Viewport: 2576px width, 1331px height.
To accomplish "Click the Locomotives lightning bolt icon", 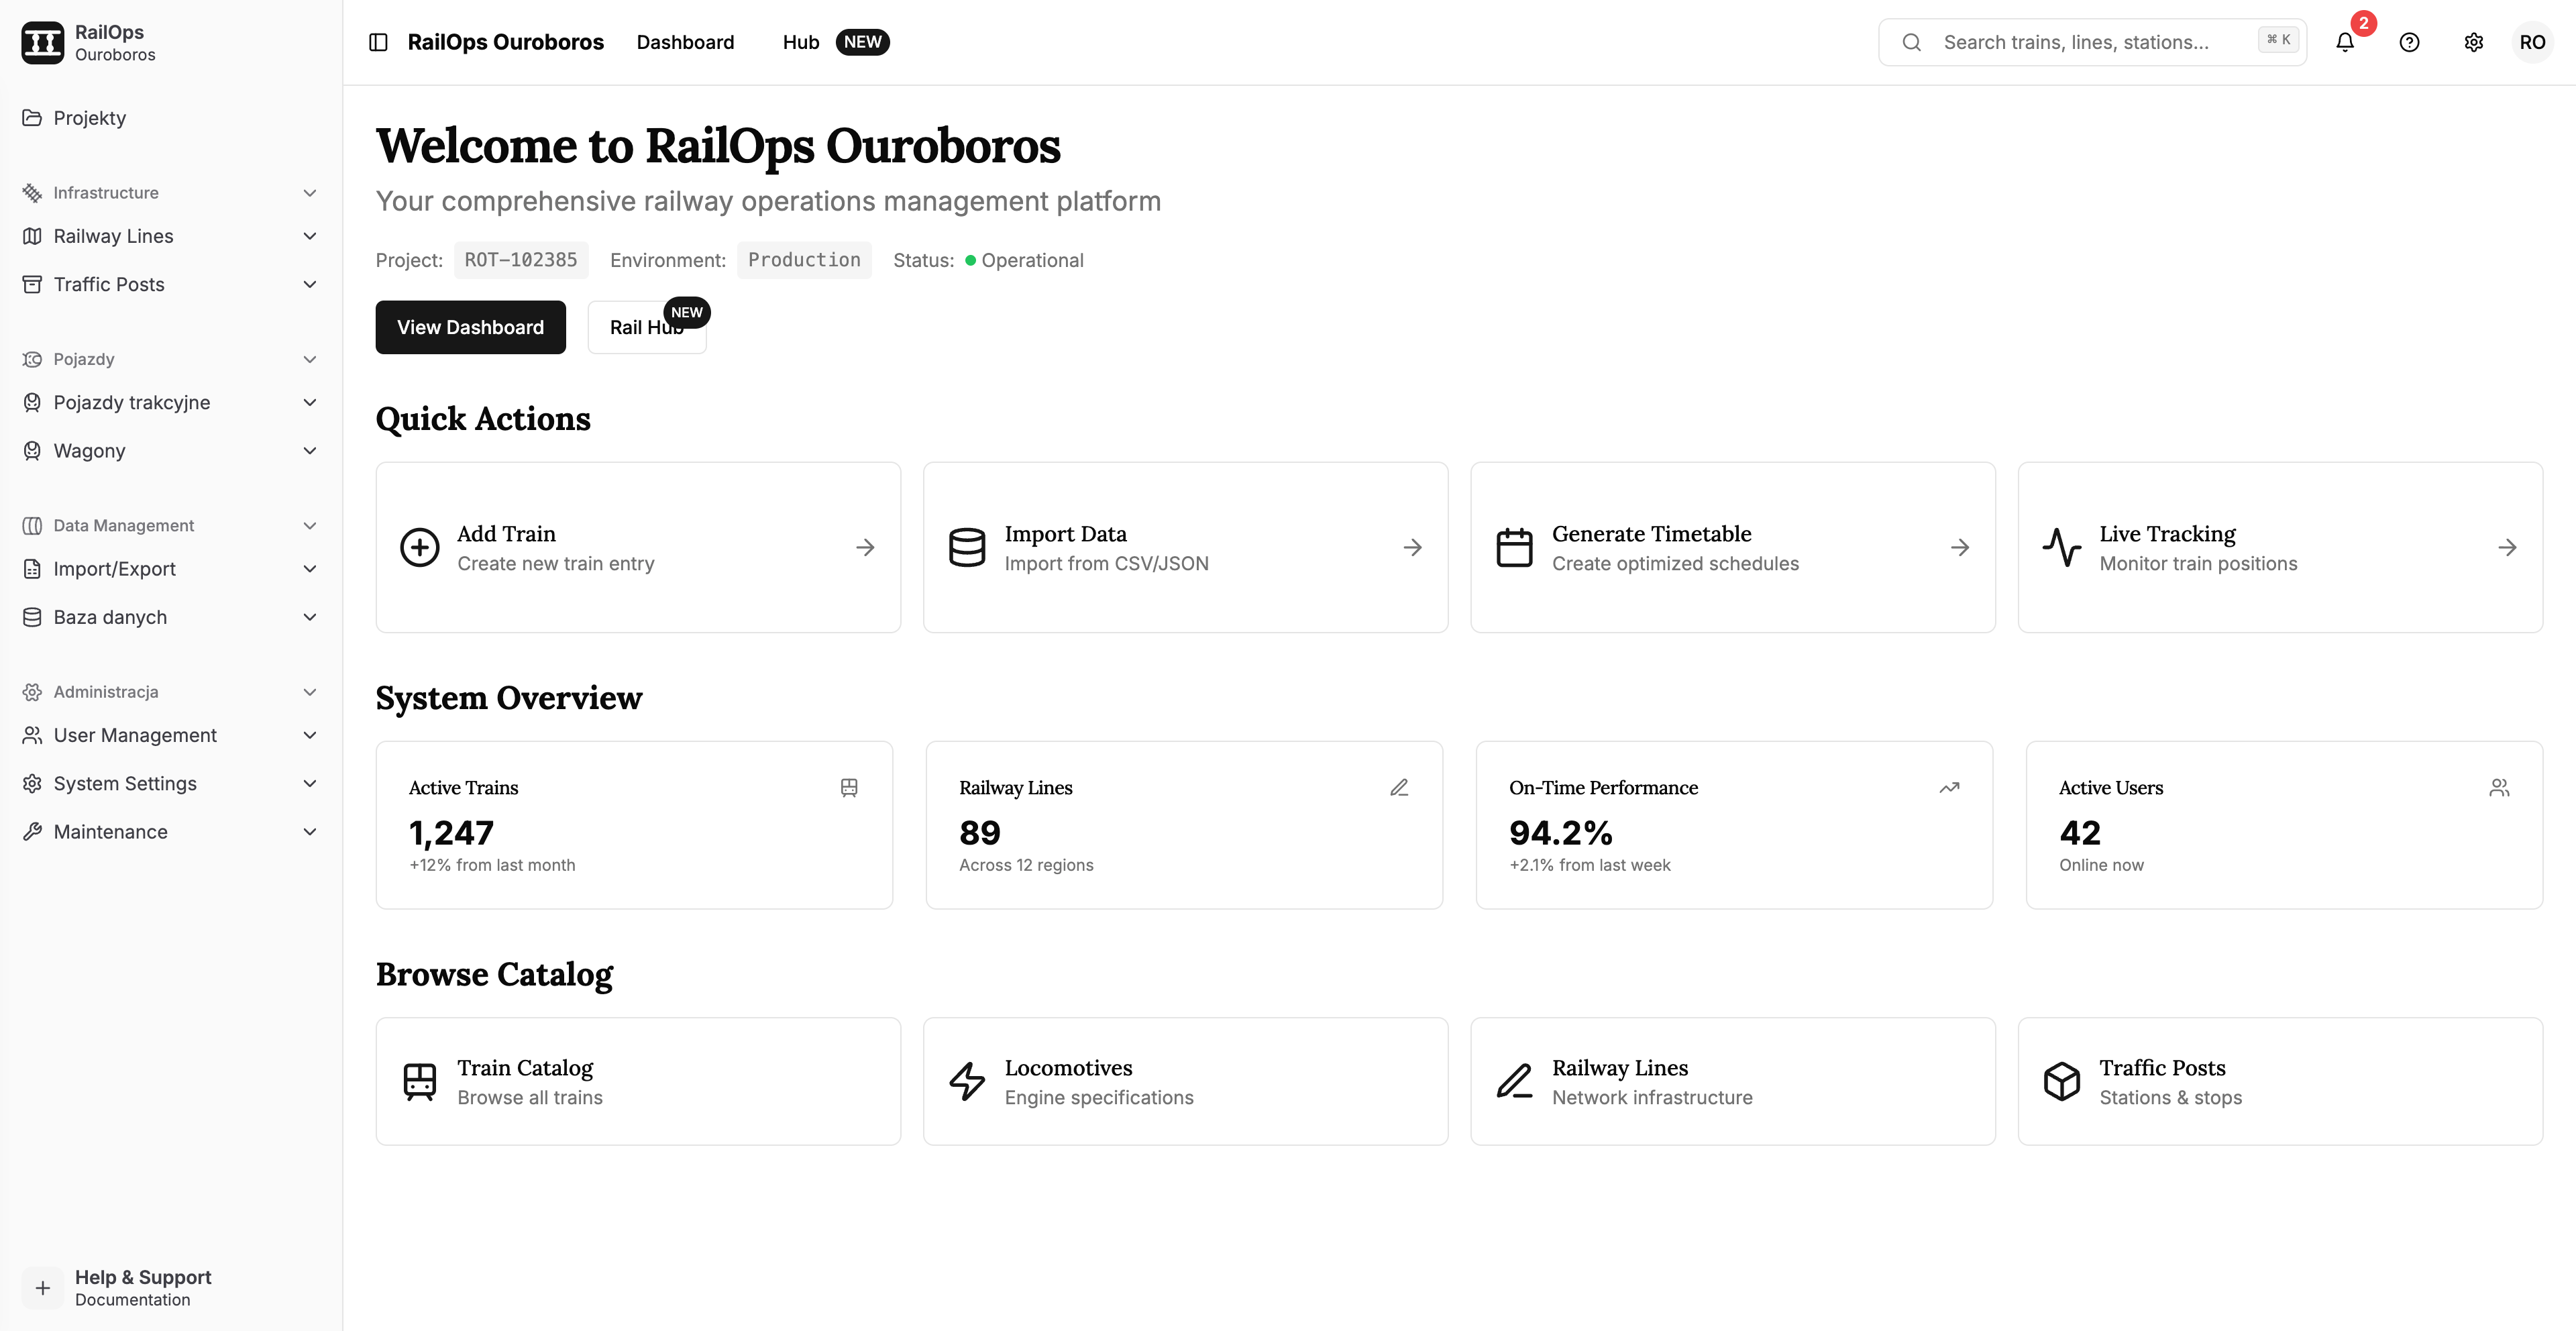I will pyautogui.click(x=967, y=1081).
